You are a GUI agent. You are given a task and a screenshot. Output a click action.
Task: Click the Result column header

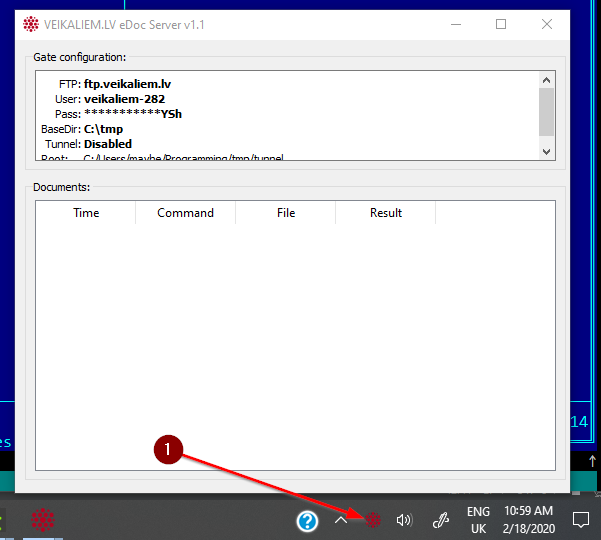[385, 213]
